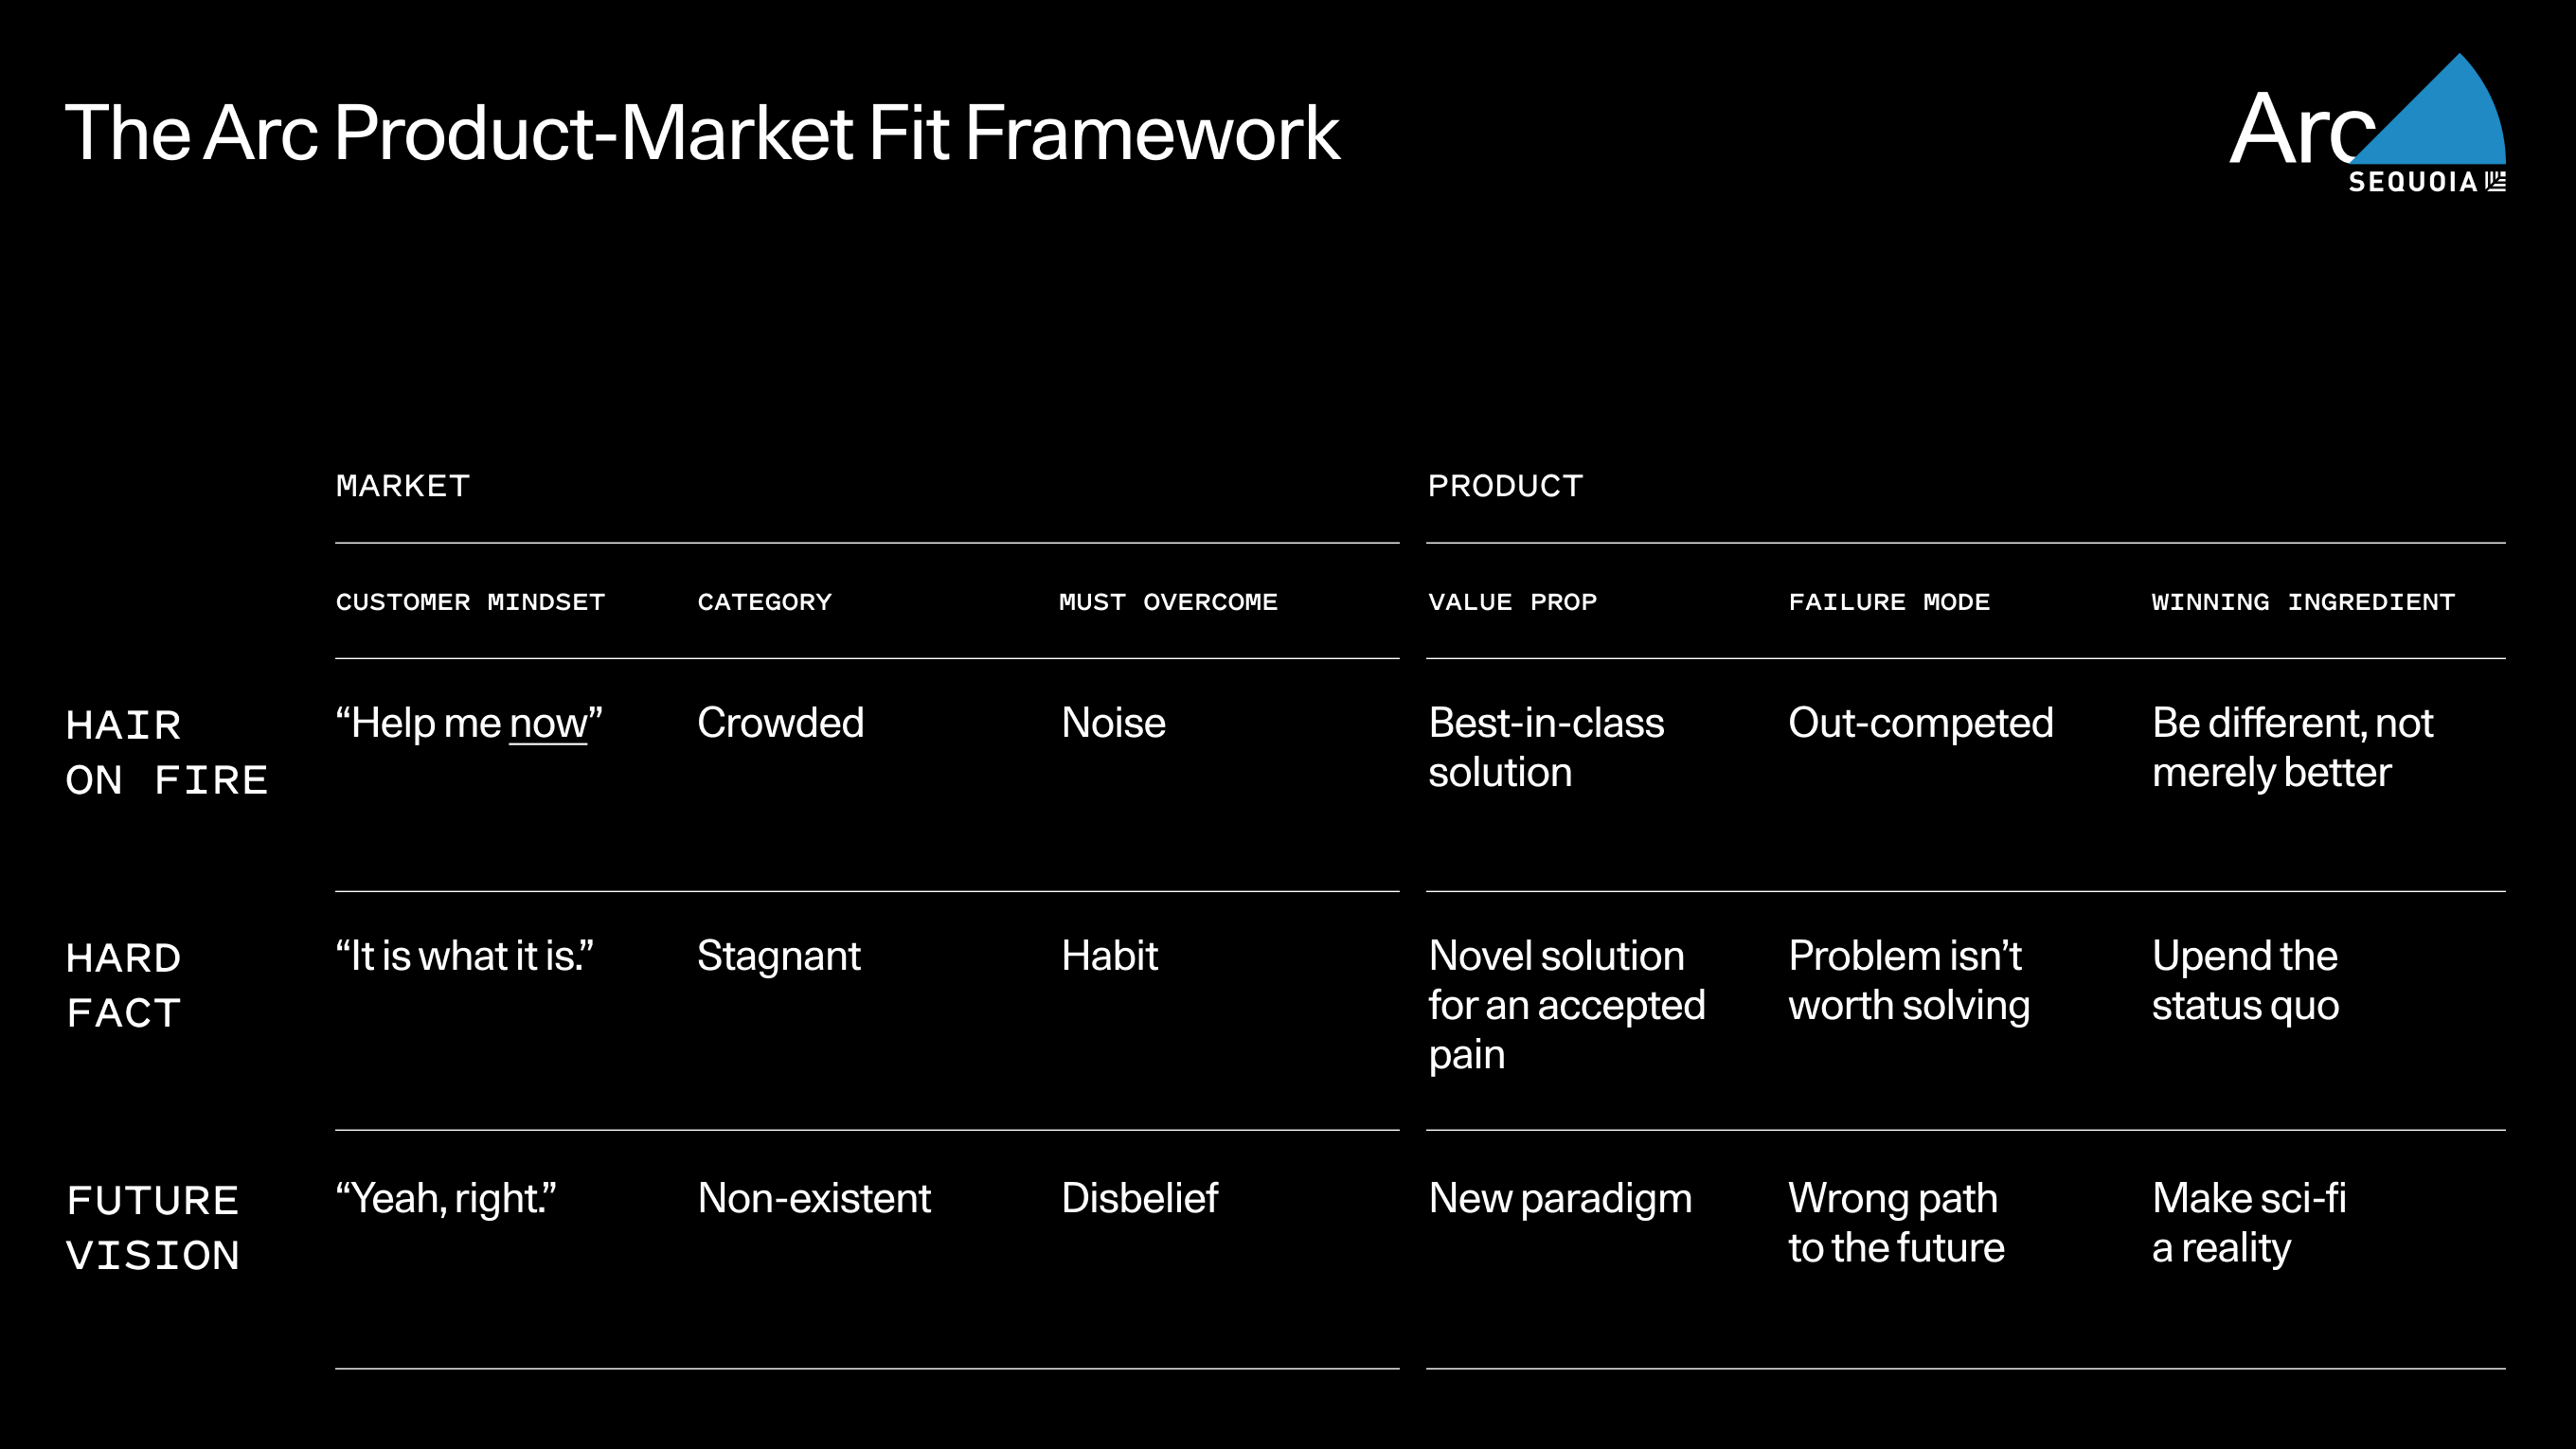The width and height of the screenshot is (2576, 1449).
Task: Click the HAIR ON FIRE row label
Action: point(167,752)
